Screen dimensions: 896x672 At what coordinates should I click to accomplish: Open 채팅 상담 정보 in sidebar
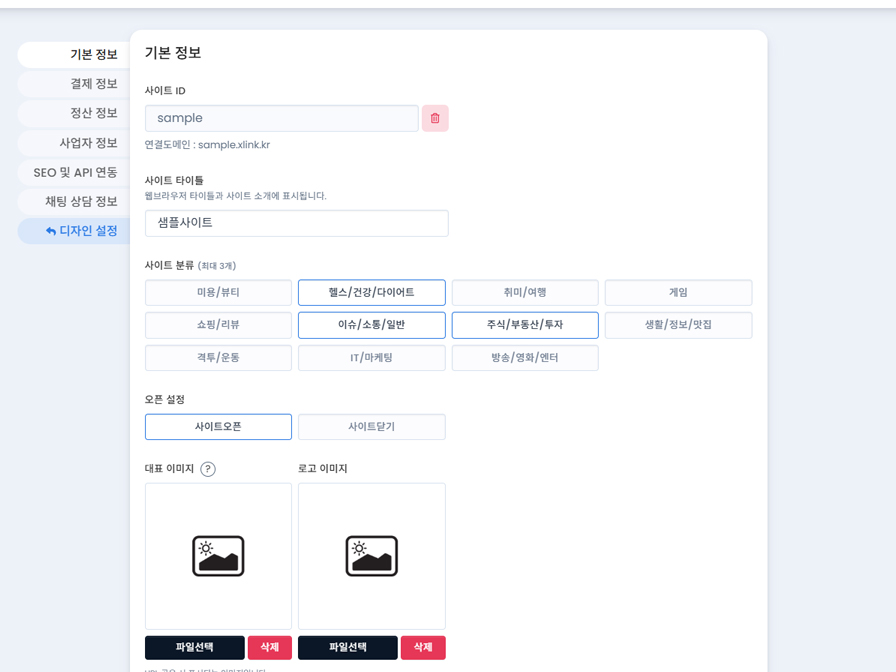[81, 202]
